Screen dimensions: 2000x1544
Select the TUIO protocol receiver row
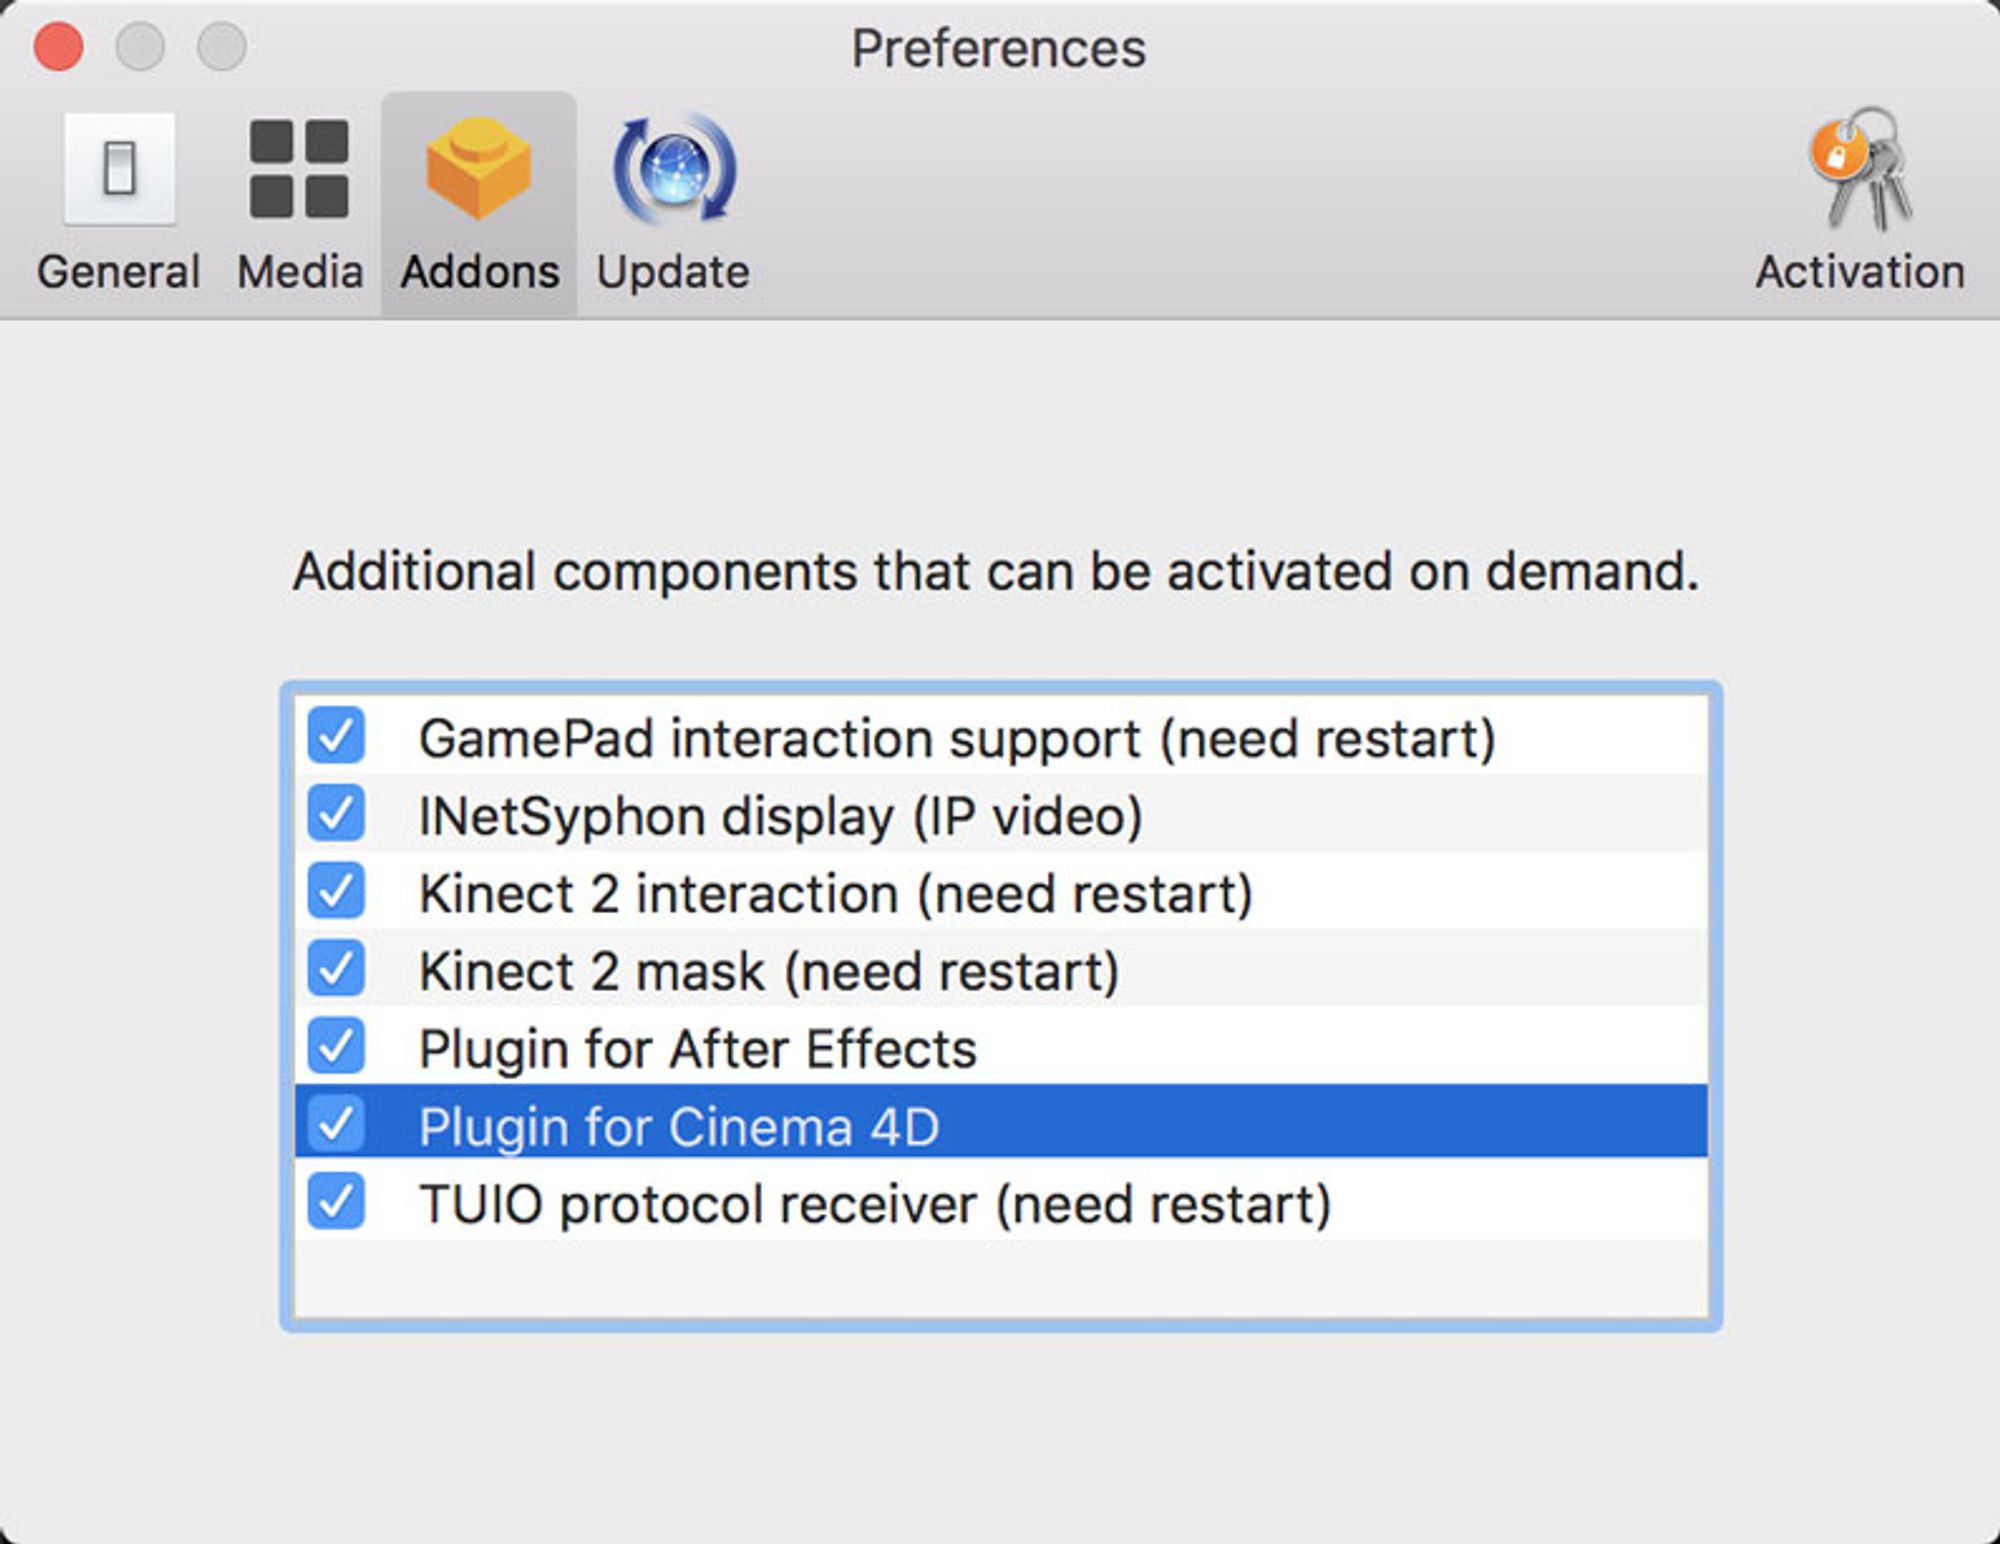click(x=875, y=1204)
